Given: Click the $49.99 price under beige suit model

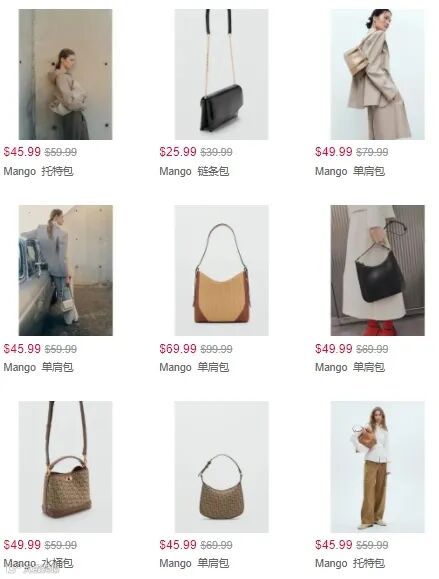Looking at the screenshot, I should (x=334, y=152).
